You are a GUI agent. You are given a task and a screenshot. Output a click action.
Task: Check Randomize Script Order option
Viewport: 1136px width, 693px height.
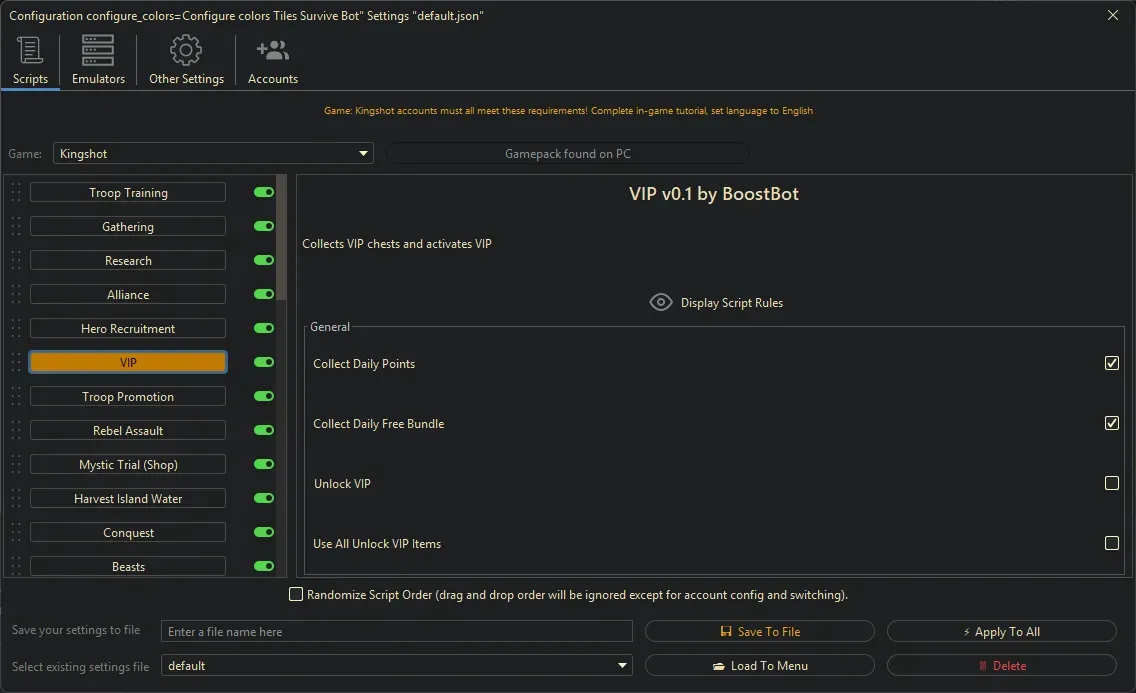point(296,595)
